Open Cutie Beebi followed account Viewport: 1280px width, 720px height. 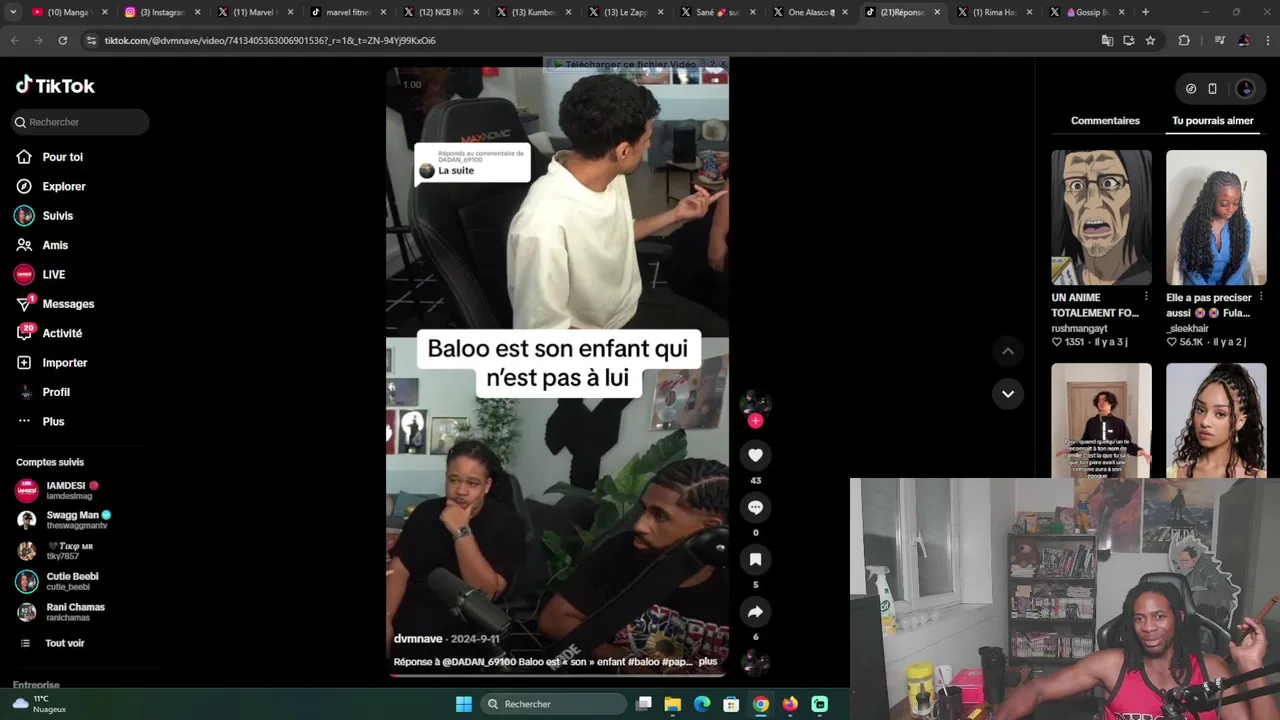click(70, 581)
